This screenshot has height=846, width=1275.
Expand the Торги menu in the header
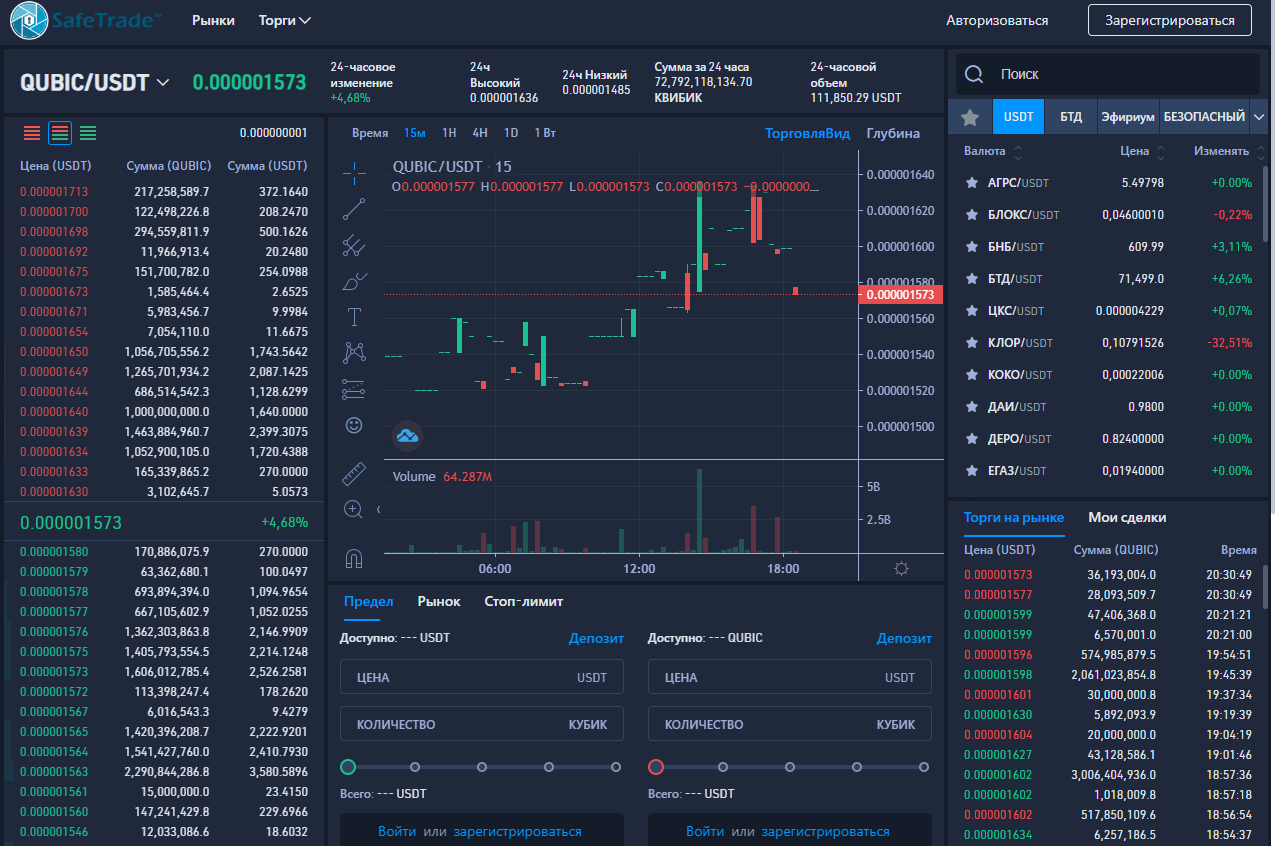[x=281, y=19]
